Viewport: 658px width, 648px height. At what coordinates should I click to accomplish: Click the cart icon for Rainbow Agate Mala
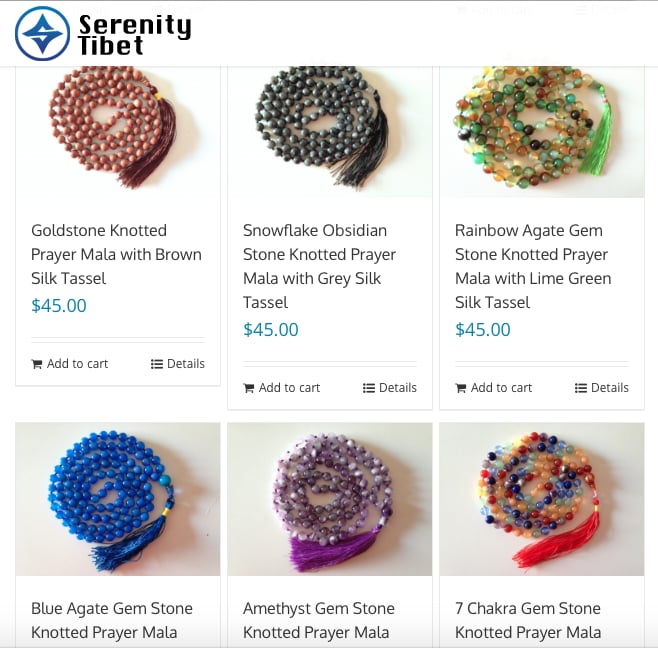pos(461,388)
